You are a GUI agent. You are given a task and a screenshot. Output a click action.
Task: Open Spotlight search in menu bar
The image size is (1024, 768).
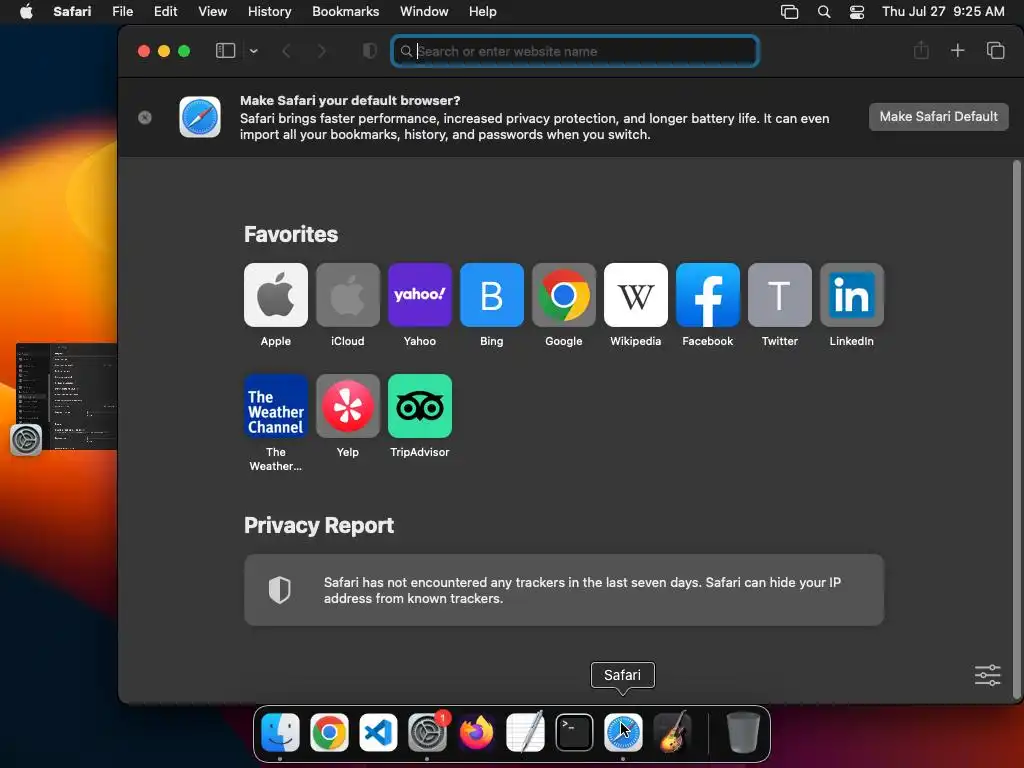click(824, 11)
